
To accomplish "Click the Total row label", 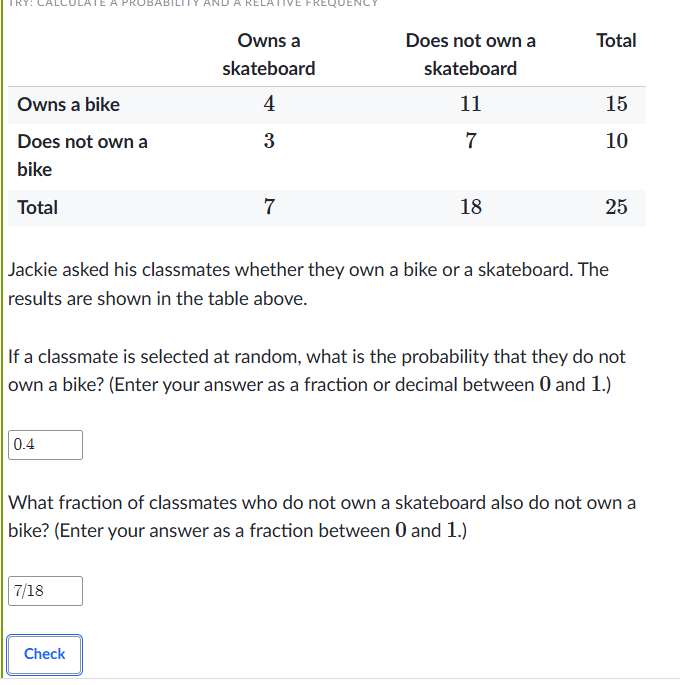I will pyautogui.click(x=38, y=208).
